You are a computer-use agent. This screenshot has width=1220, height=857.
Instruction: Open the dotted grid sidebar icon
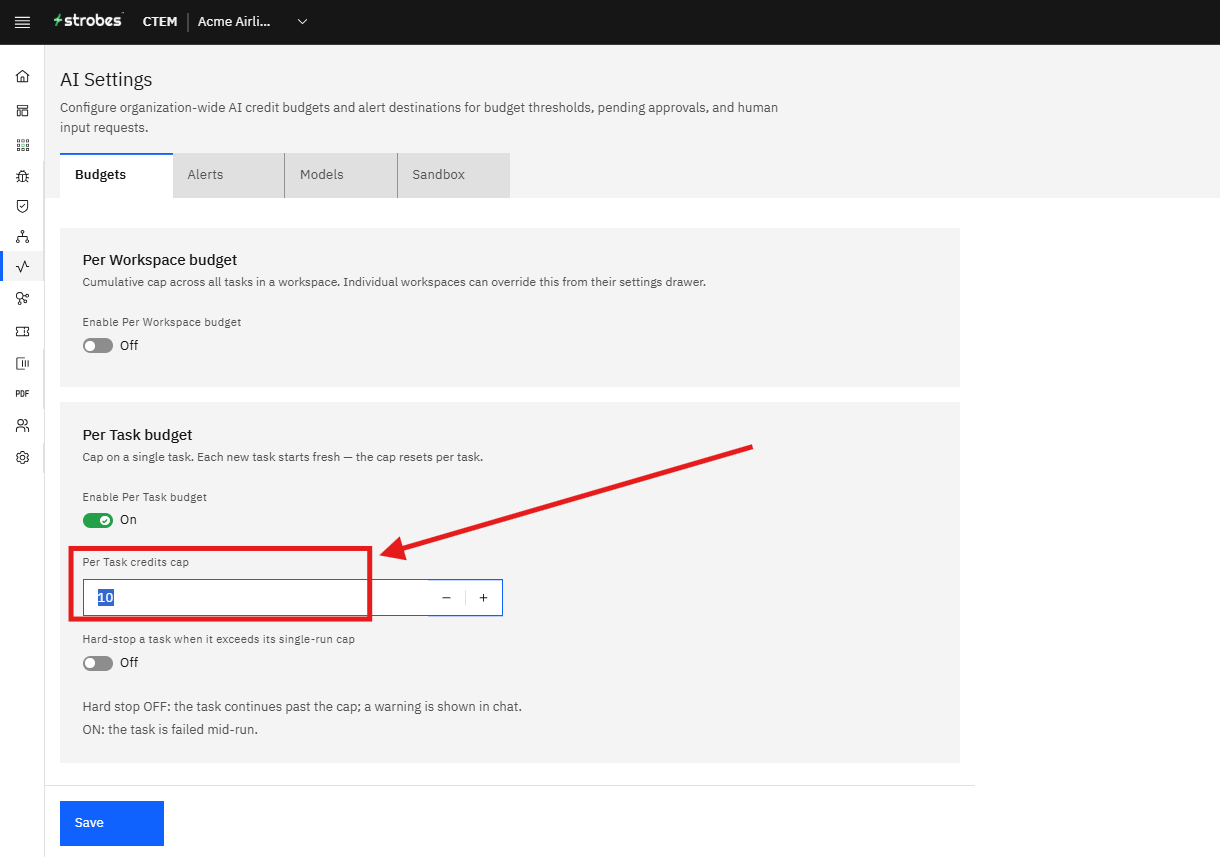pyautogui.click(x=22, y=145)
